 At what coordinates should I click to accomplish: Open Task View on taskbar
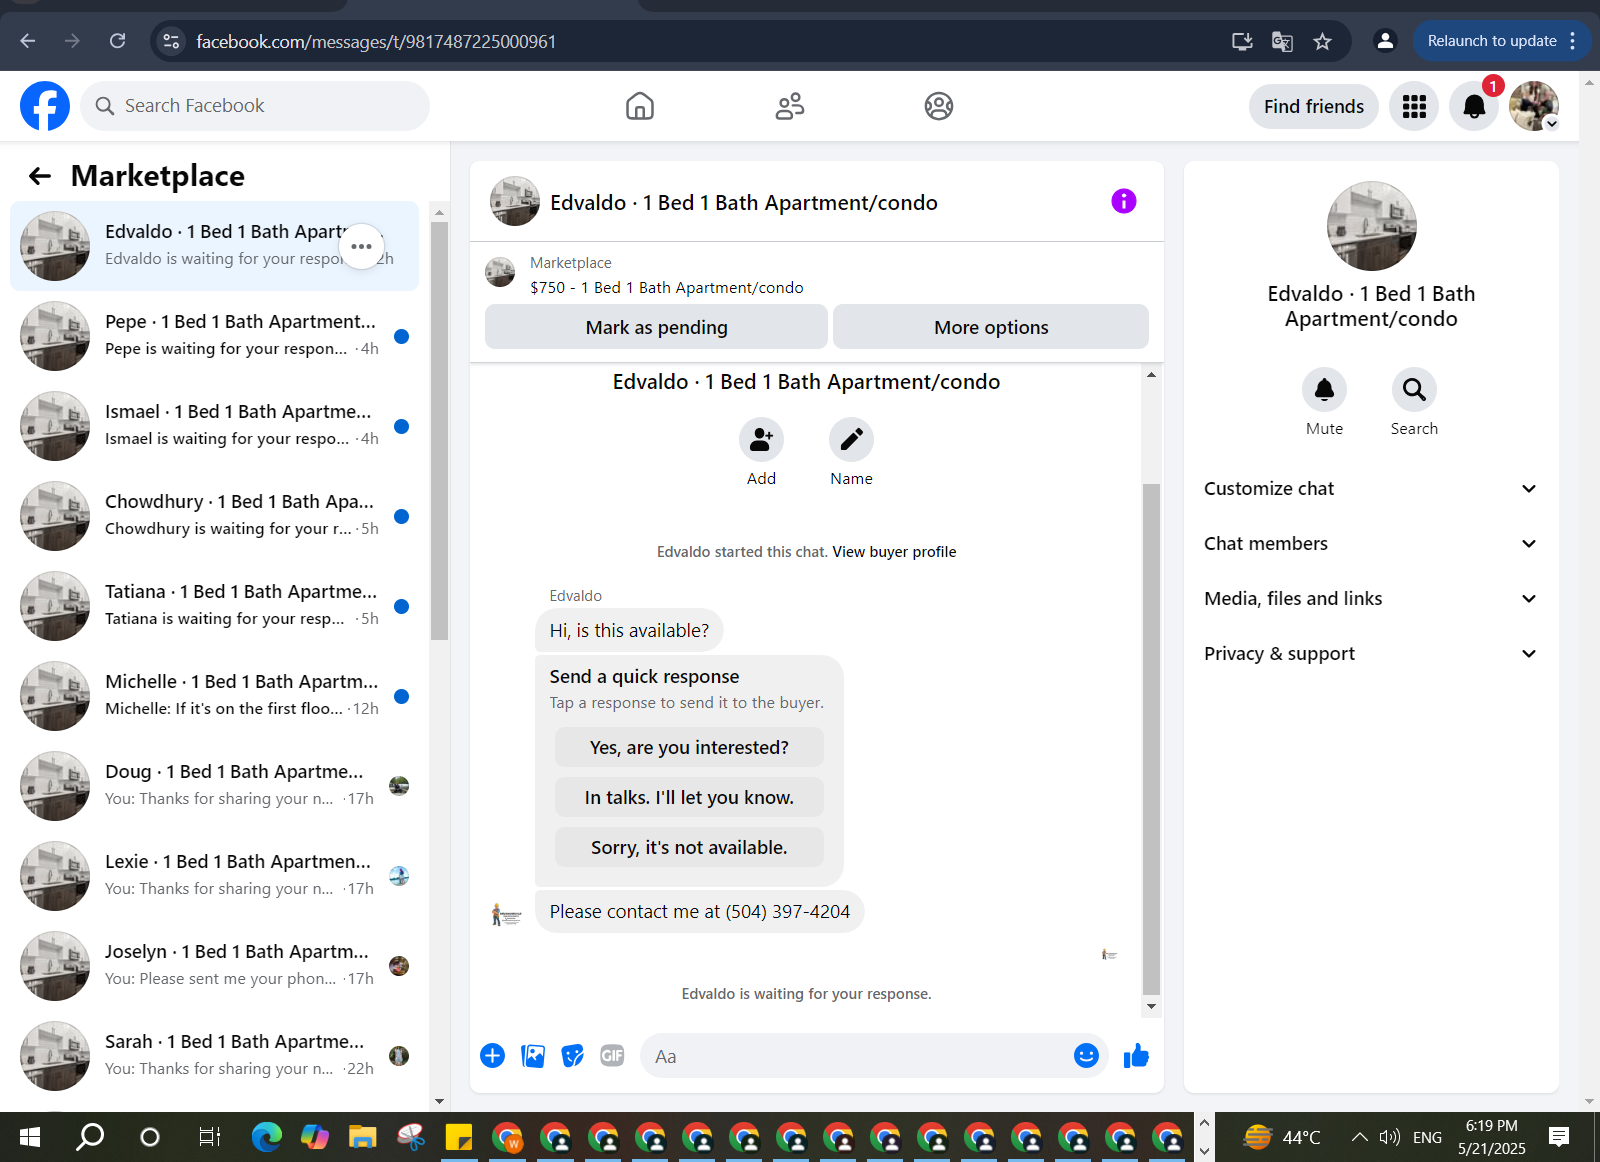tap(209, 1137)
